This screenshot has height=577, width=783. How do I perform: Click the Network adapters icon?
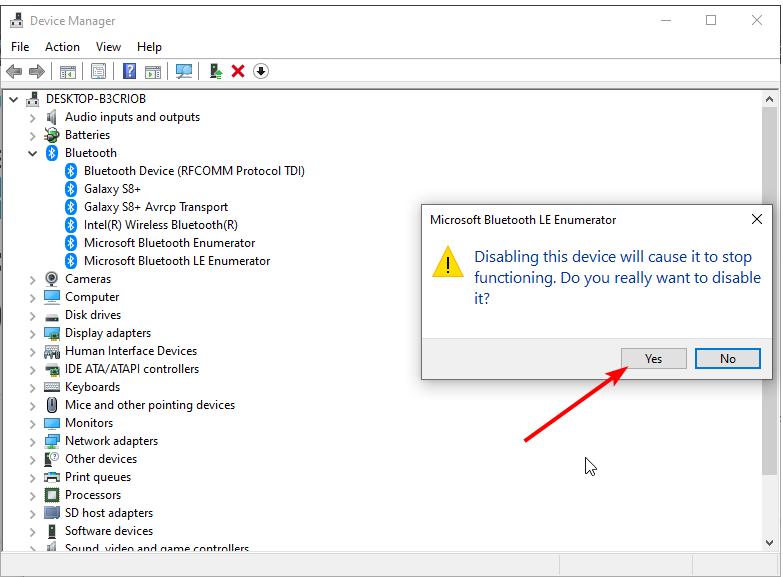click(x=52, y=441)
